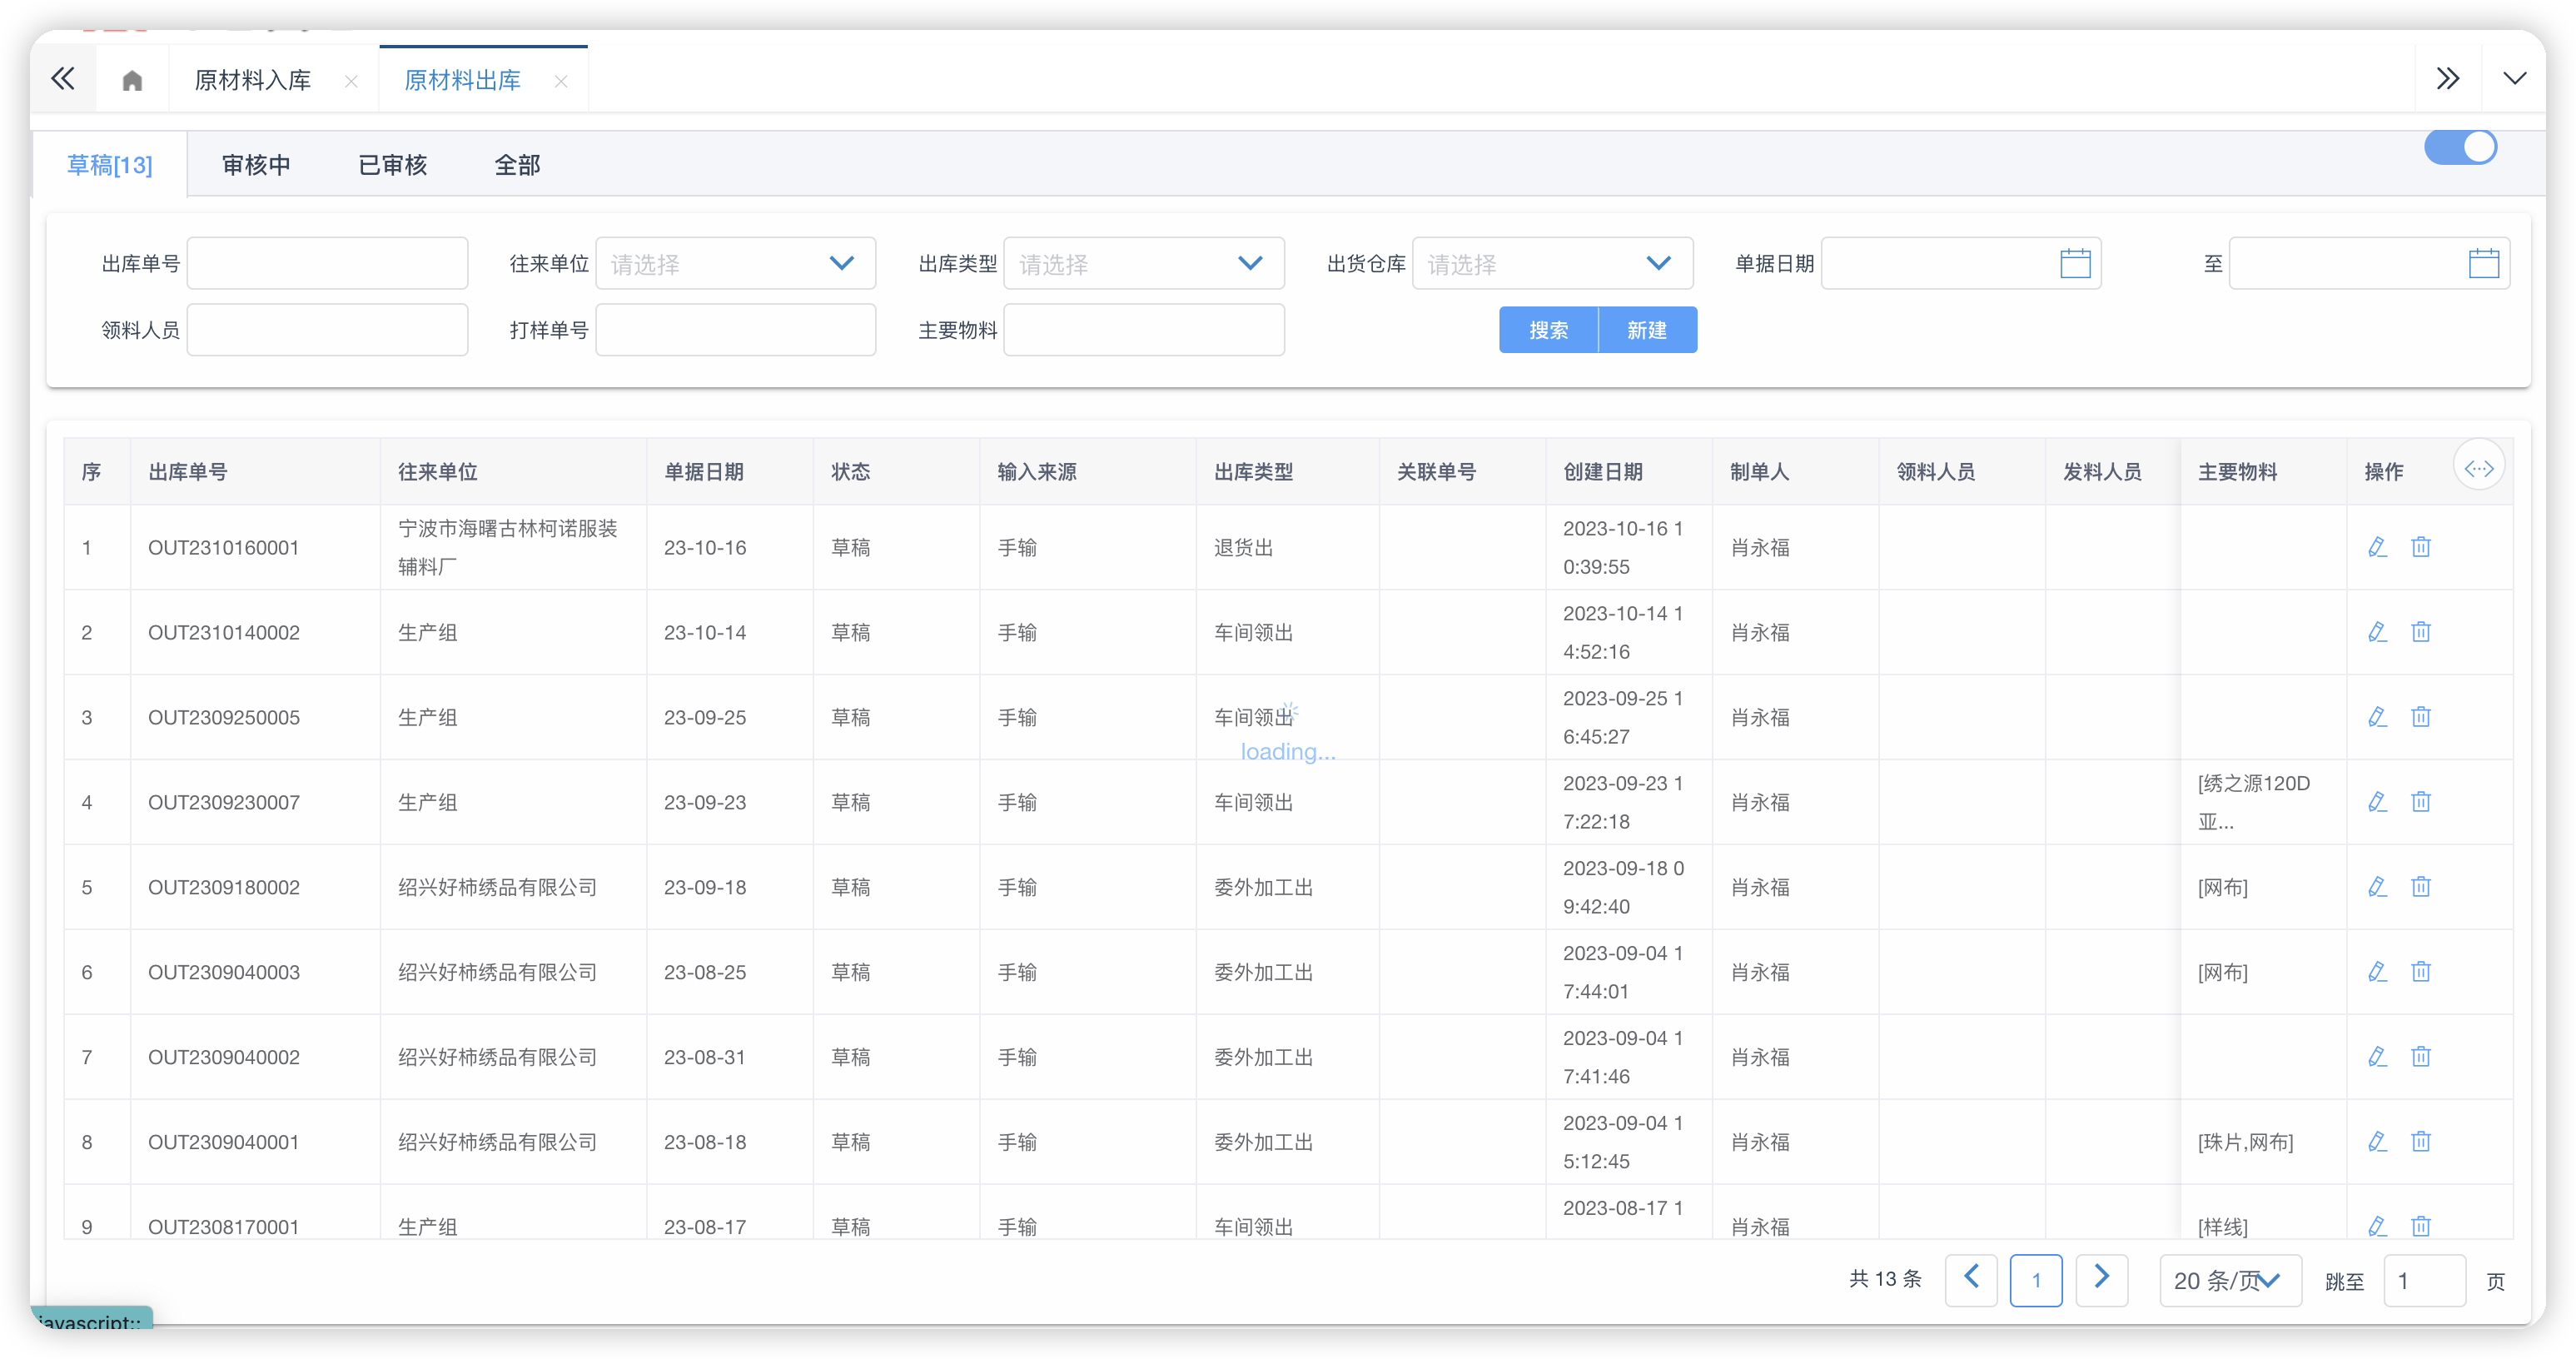Select page 1 in pagination

[2036, 1280]
